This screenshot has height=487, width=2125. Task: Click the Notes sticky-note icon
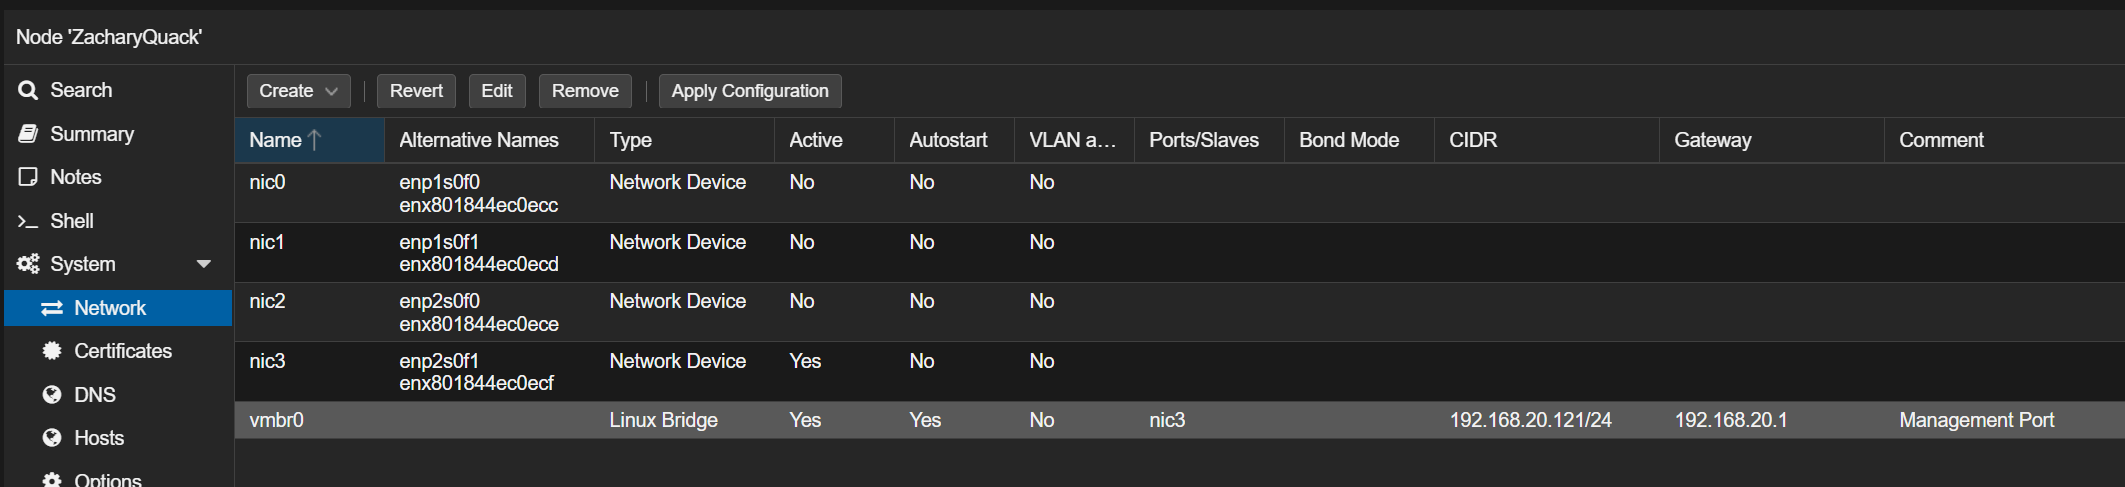pos(28,177)
